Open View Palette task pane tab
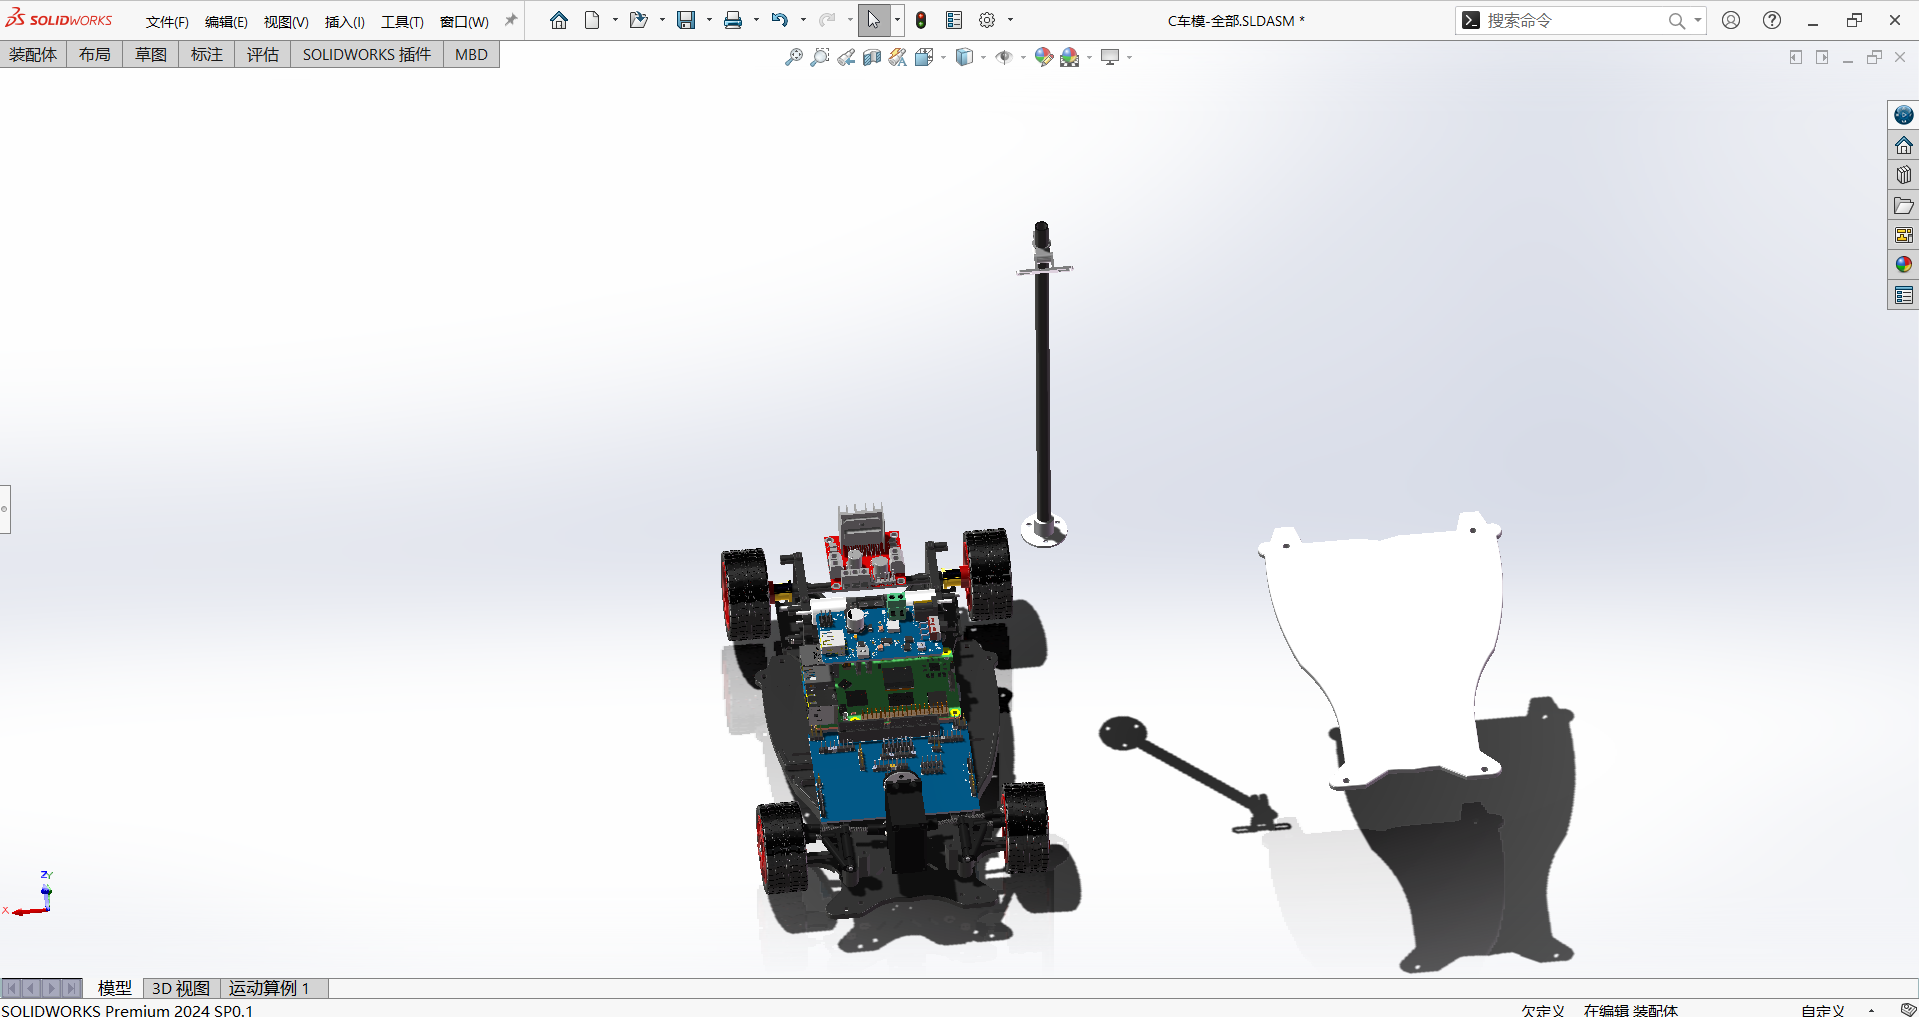 (1903, 235)
